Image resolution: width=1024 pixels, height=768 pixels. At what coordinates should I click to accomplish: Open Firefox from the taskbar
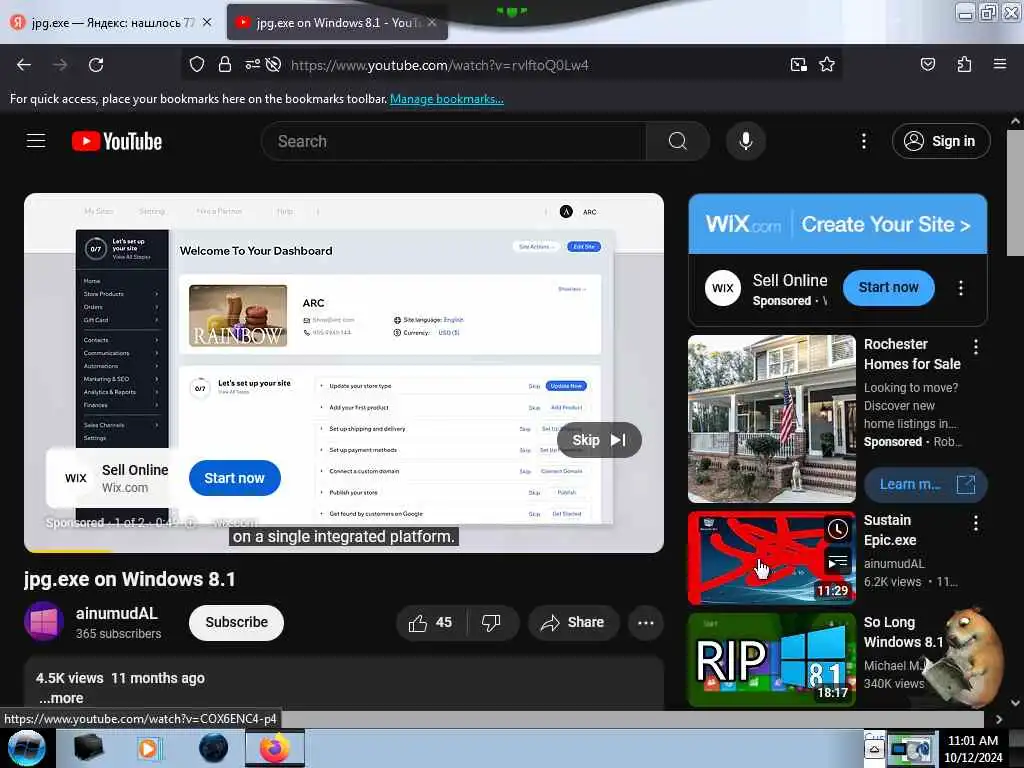click(x=275, y=748)
